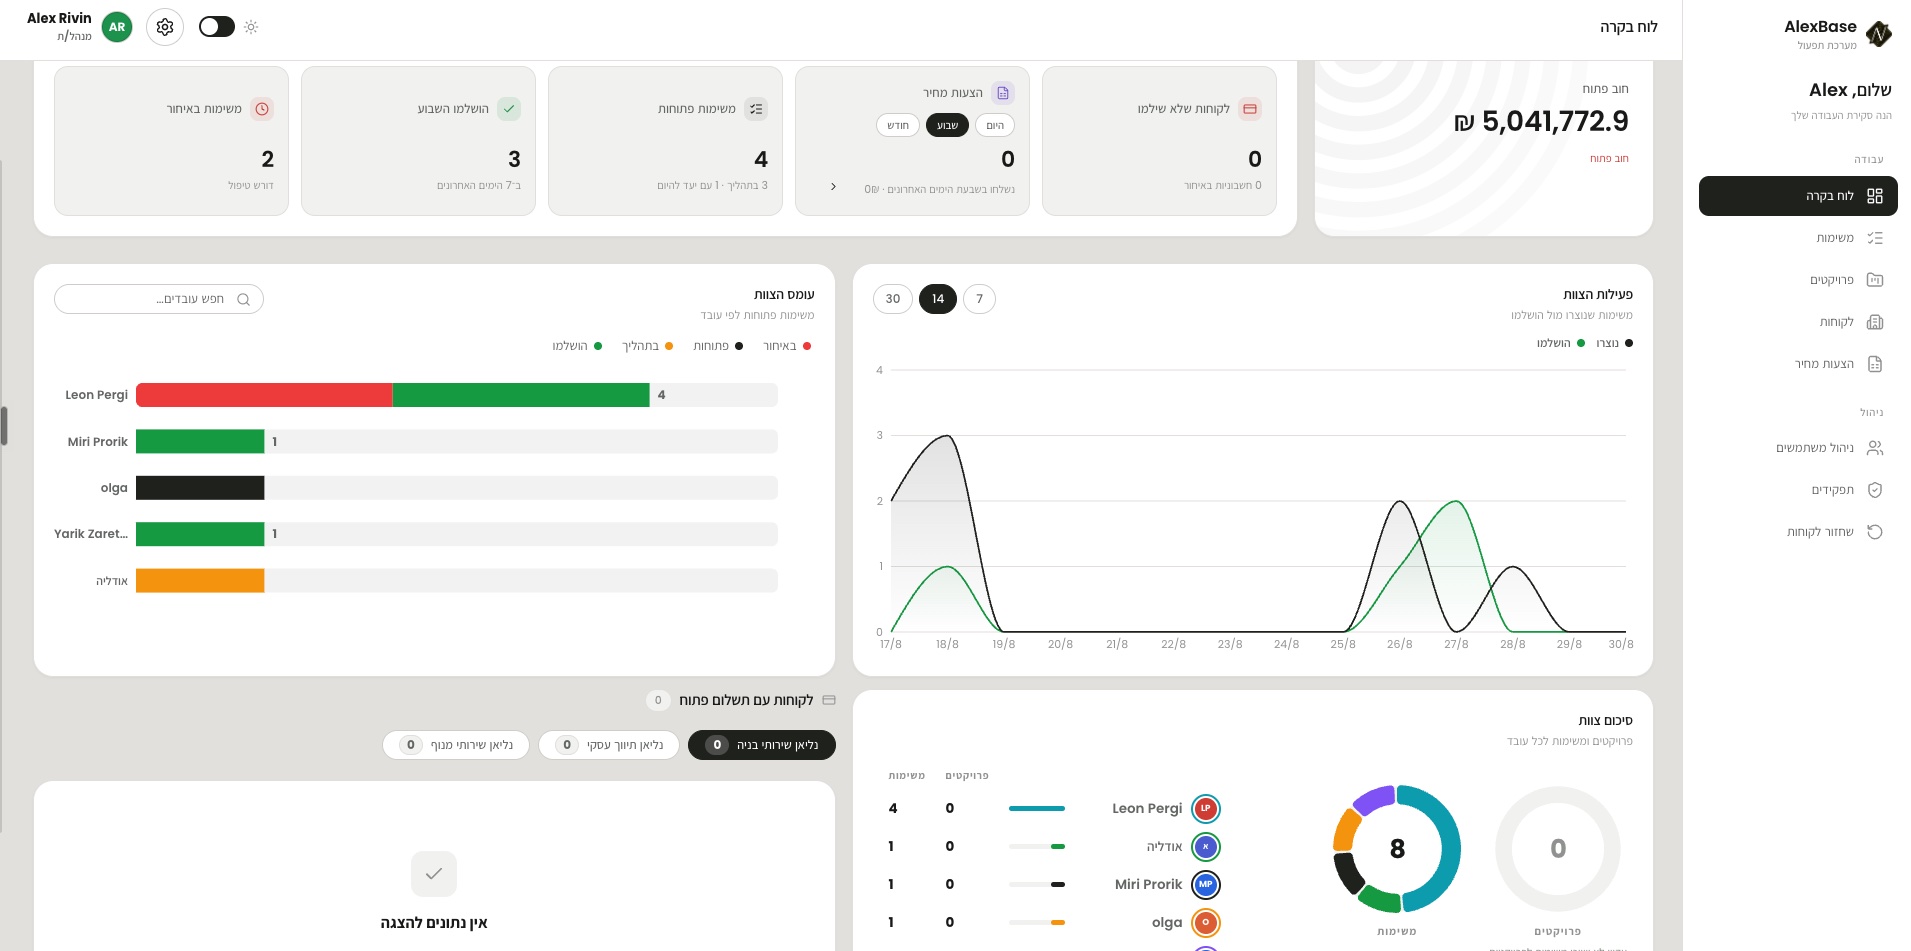Viewport: 1911px width, 951px height.
Task: Select the גליאן שירותי מגנוף filter pill
Action: (x=456, y=745)
